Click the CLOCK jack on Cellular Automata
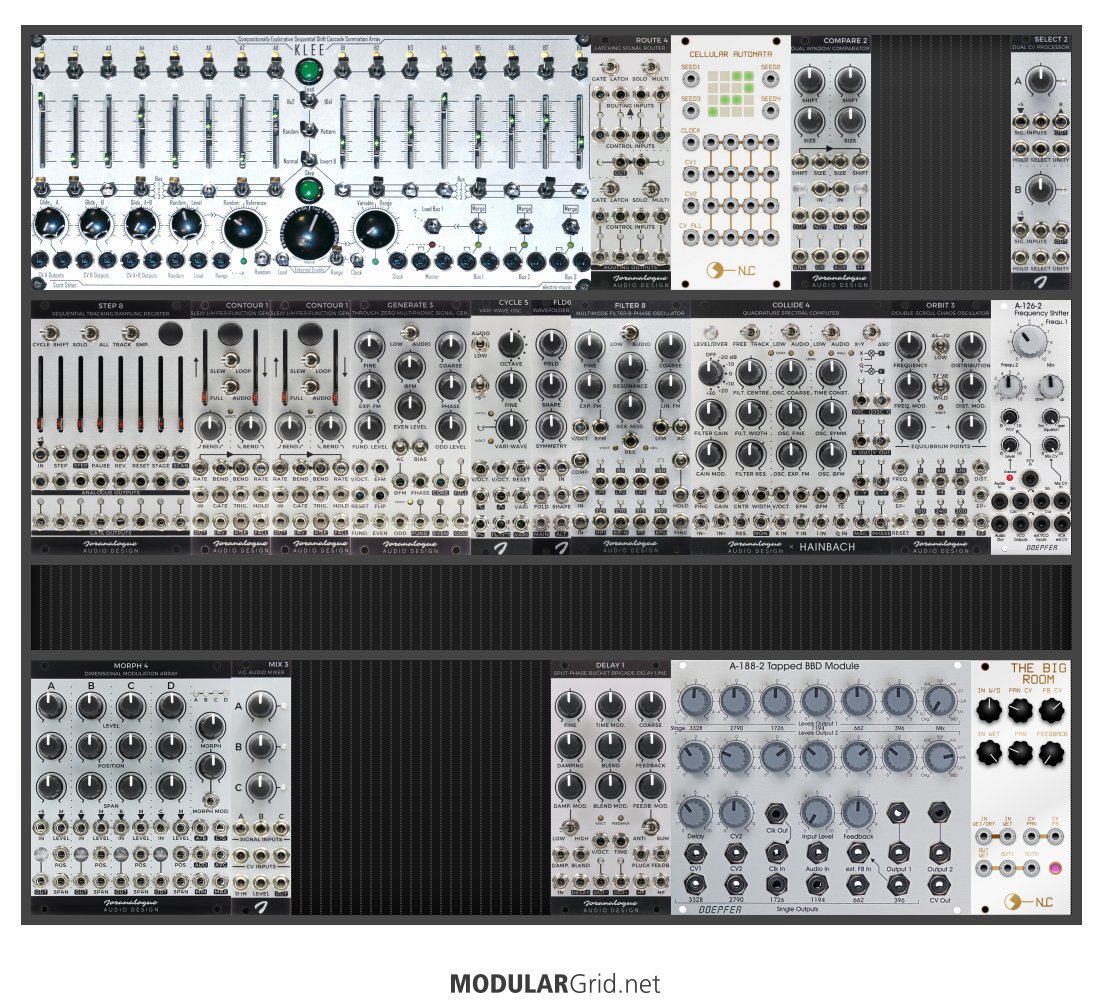Viewport: 1112px width, 1005px height. click(690, 143)
